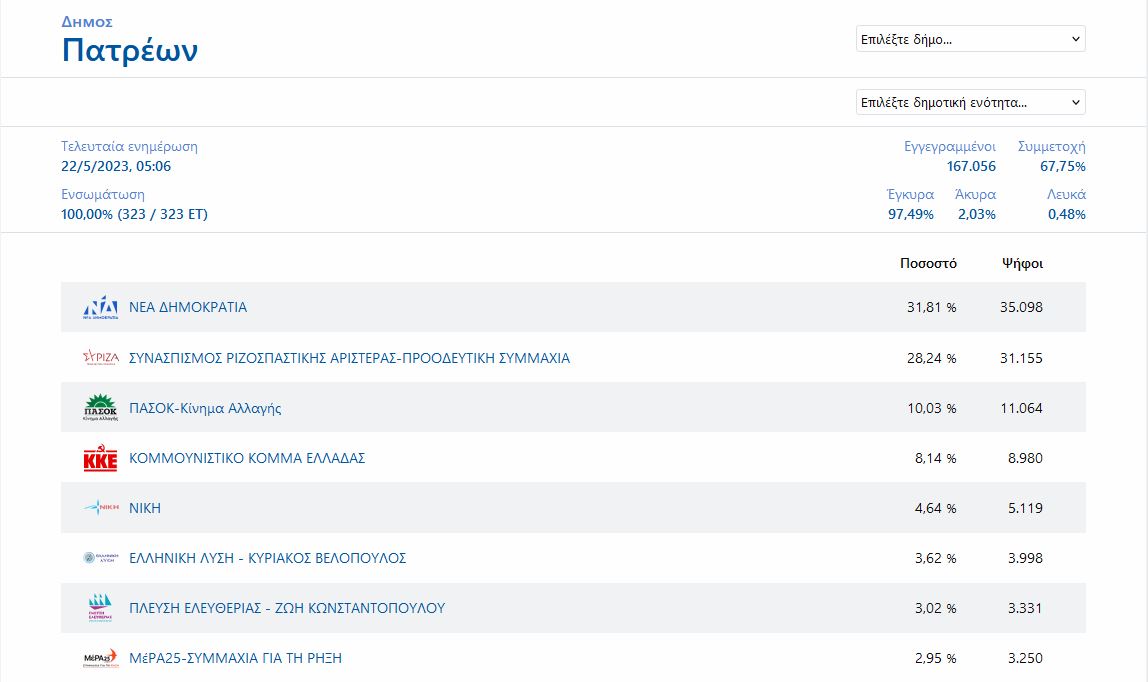Expand the 'Επιλέξτε δημοτική ενότητα...' dropdown
This screenshot has width=1148, height=682.
point(970,102)
